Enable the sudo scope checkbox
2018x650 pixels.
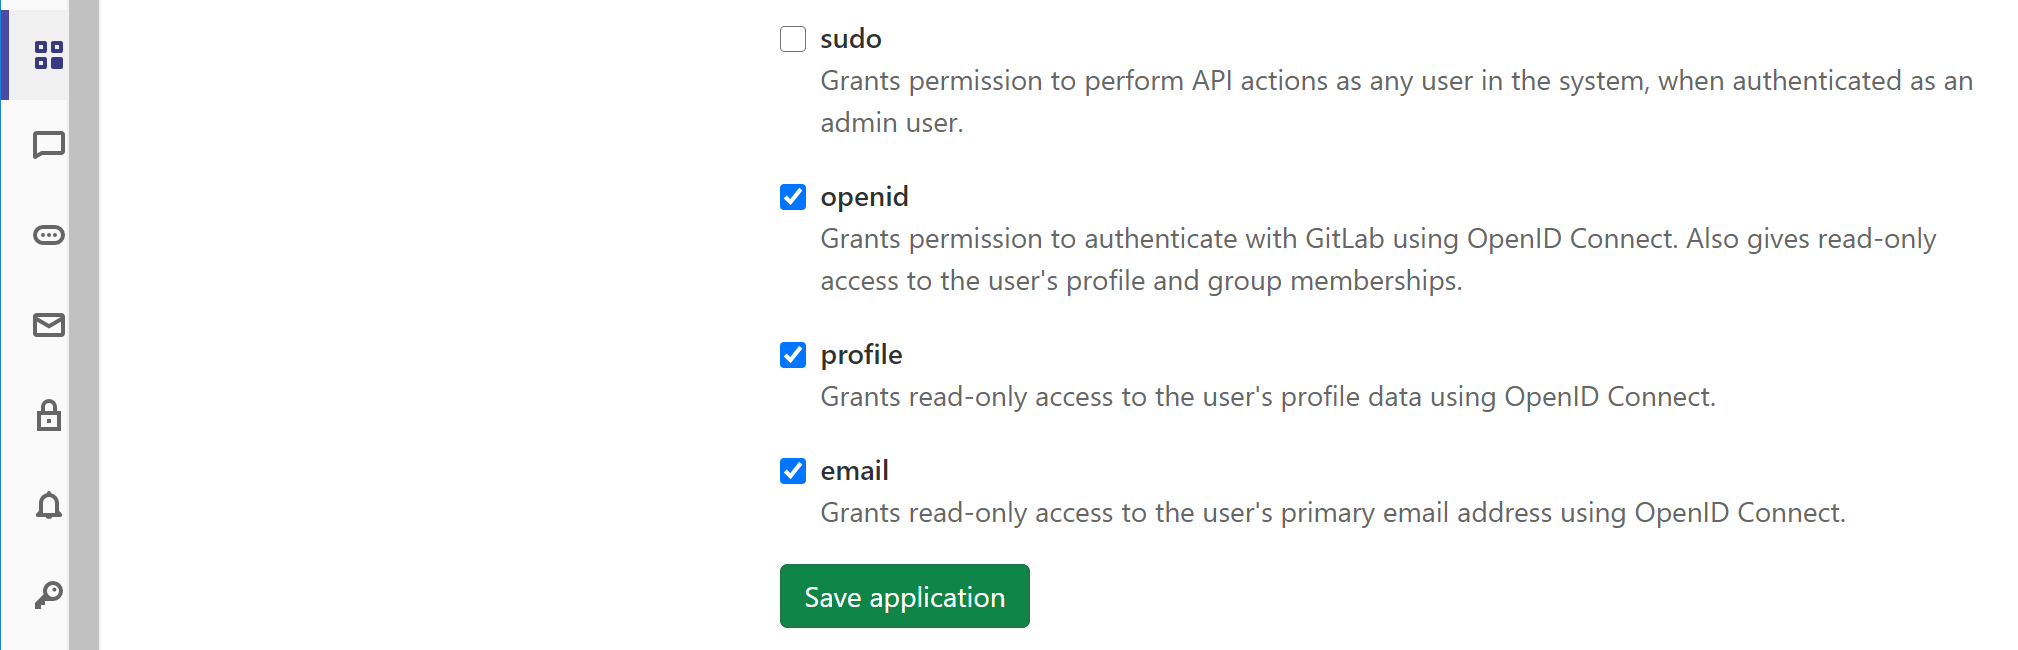(x=793, y=39)
